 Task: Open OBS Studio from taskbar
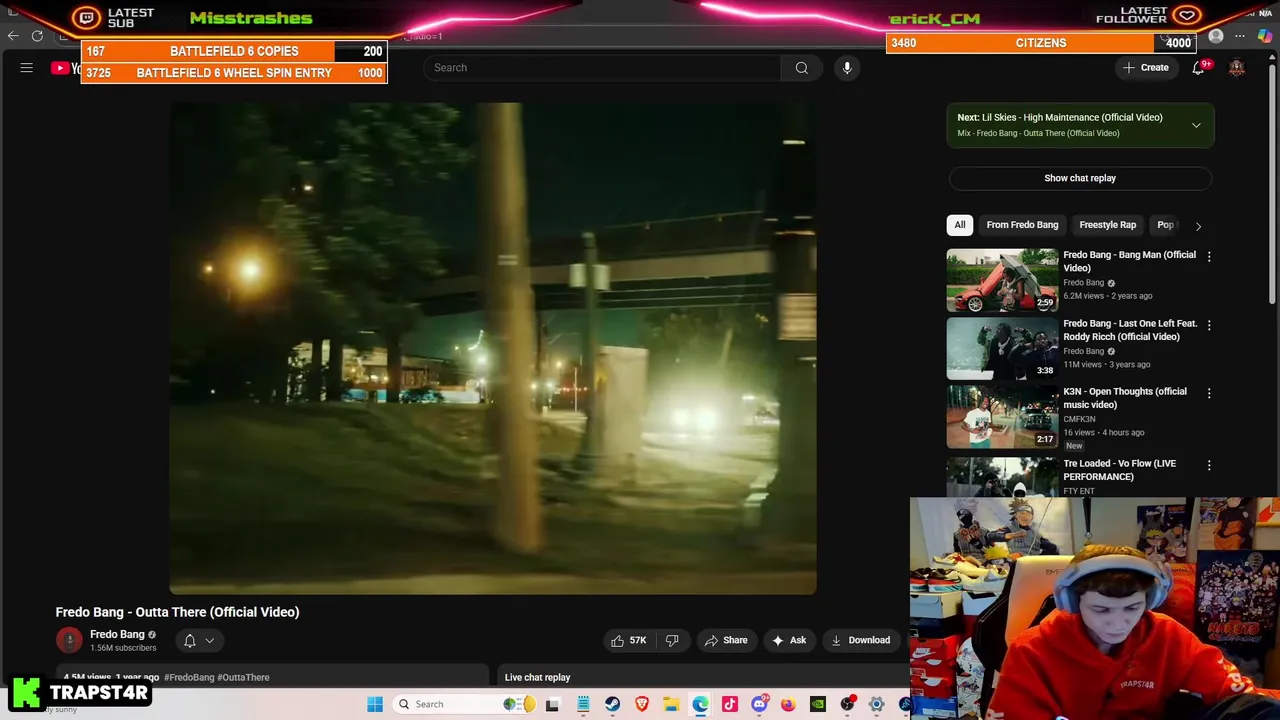point(847,704)
